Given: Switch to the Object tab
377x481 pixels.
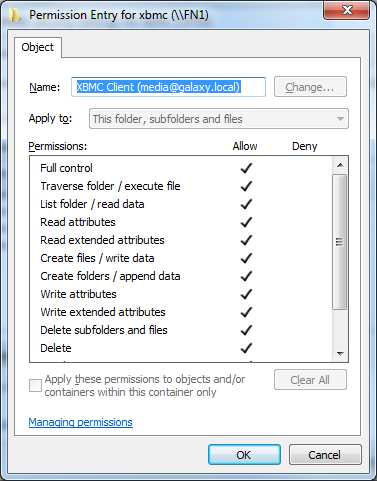Looking at the screenshot, I should click(38, 47).
